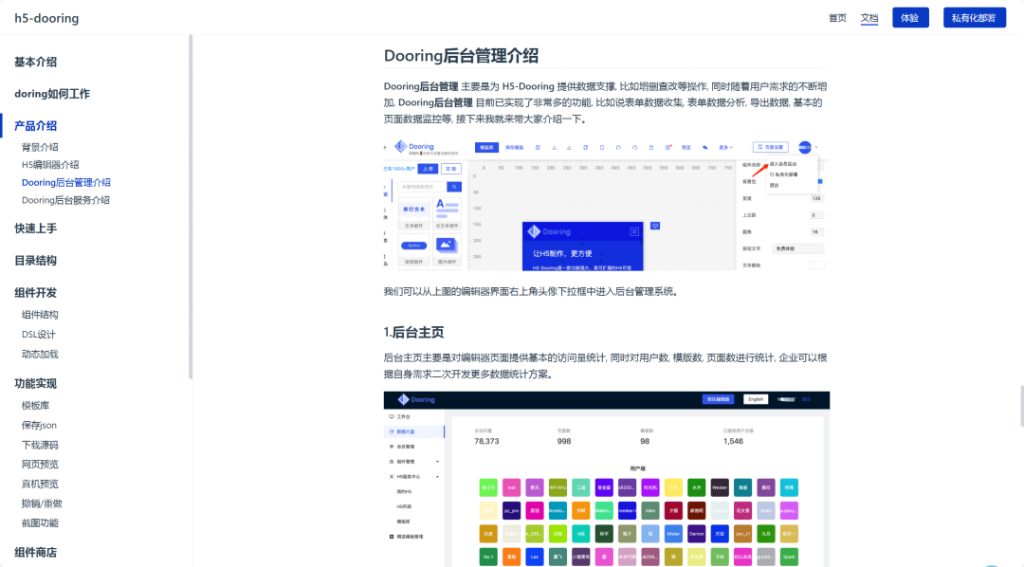1024x567 pixels.
Task: Open the H5编辑器介绍 sidebar link
Action: (50, 165)
